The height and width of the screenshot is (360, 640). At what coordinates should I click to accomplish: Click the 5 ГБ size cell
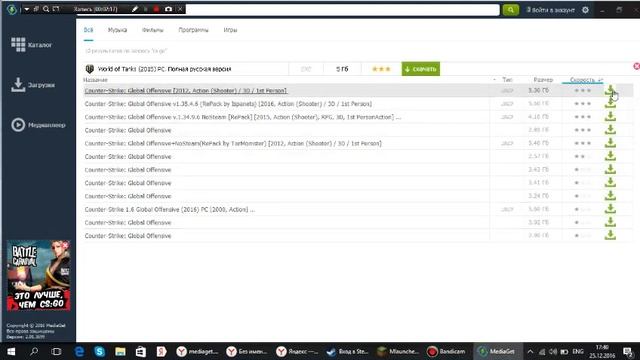(342, 69)
